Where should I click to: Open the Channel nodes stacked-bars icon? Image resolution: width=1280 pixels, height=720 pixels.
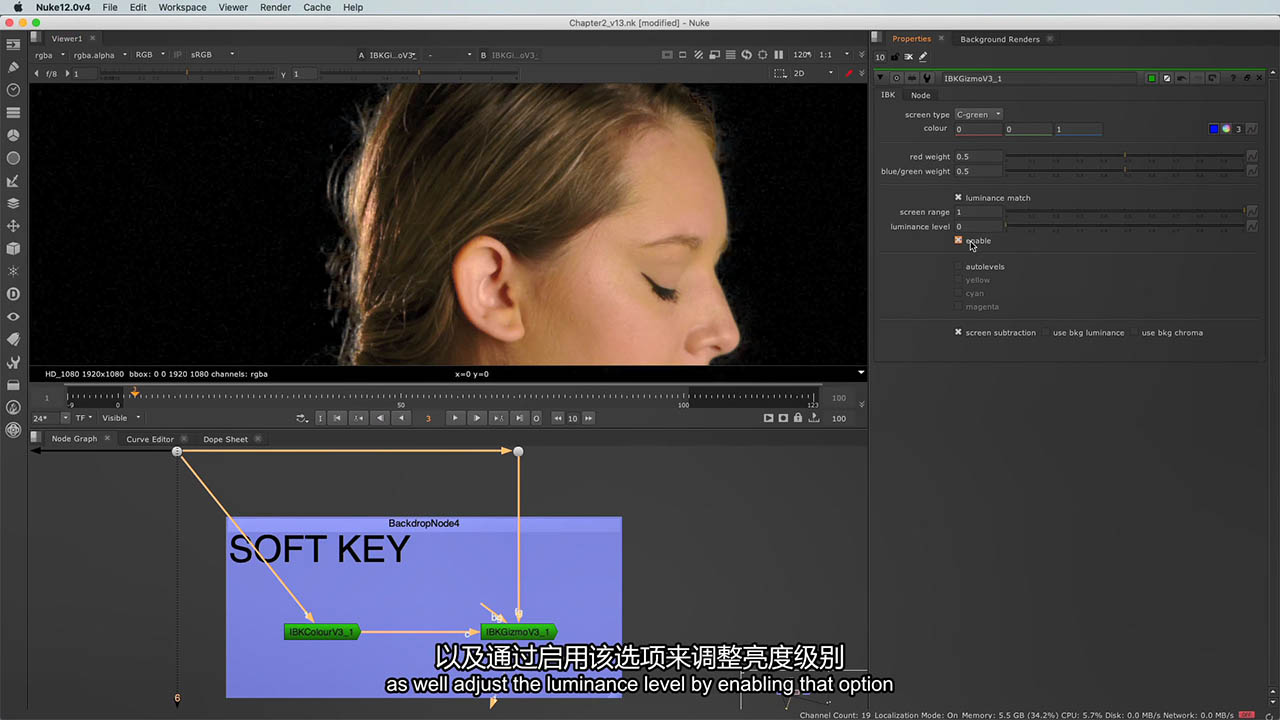pos(14,113)
